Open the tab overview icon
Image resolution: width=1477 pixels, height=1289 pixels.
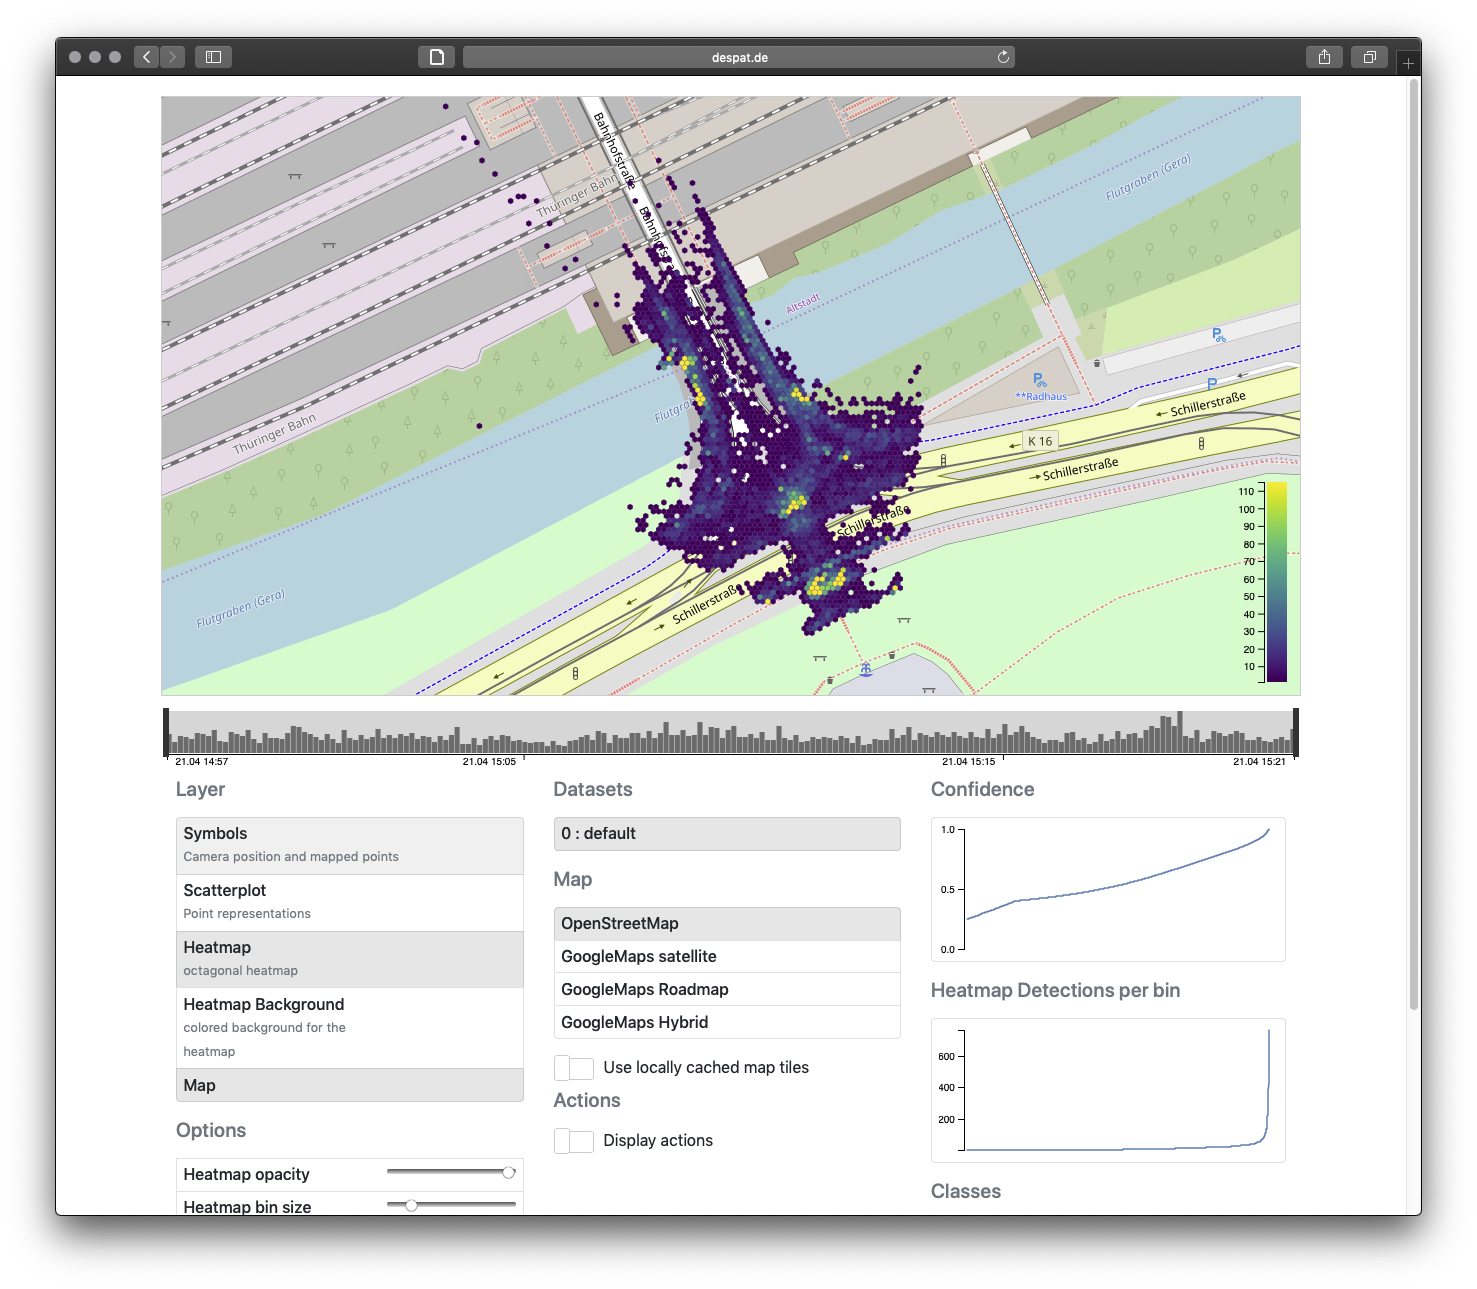[x=1369, y=58]
